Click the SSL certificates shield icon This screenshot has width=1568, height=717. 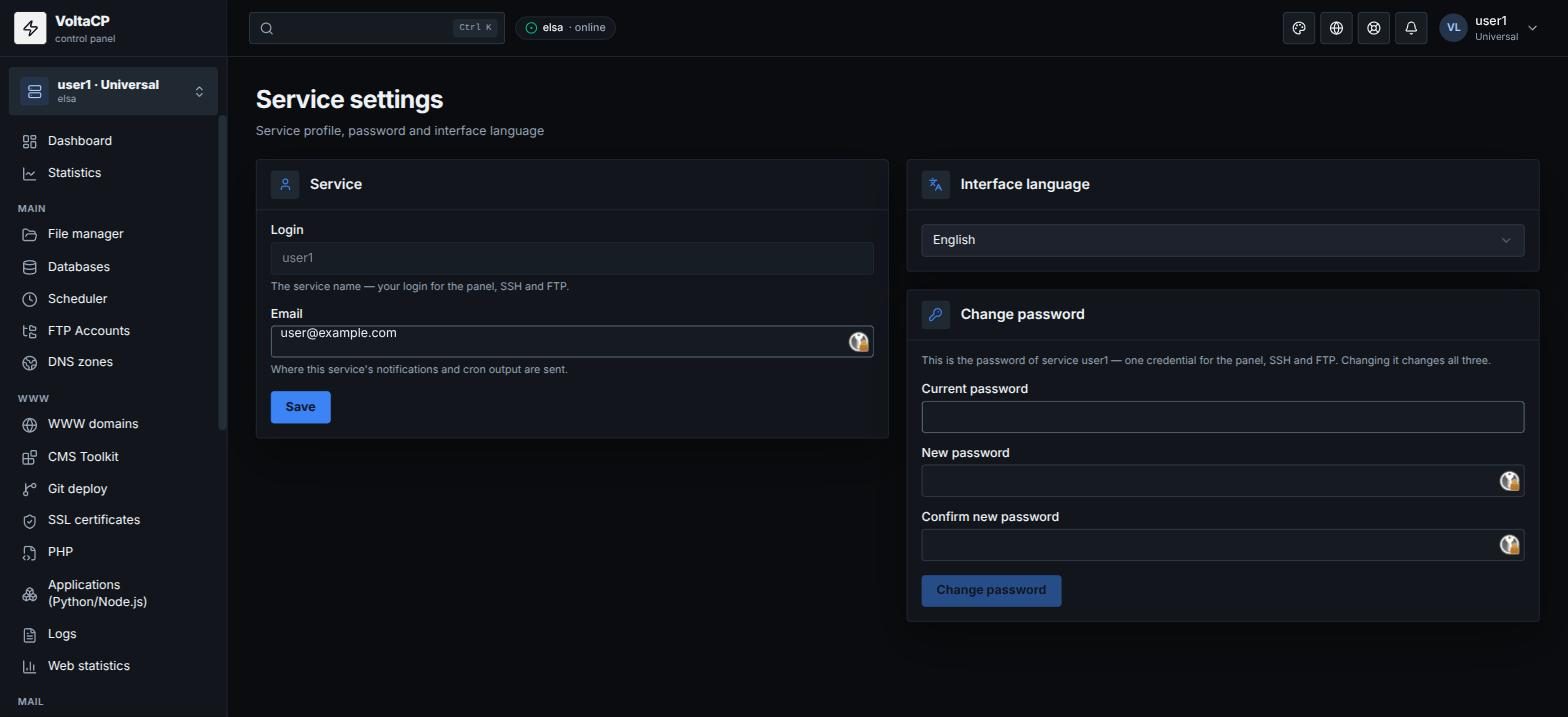pos(30,520)
